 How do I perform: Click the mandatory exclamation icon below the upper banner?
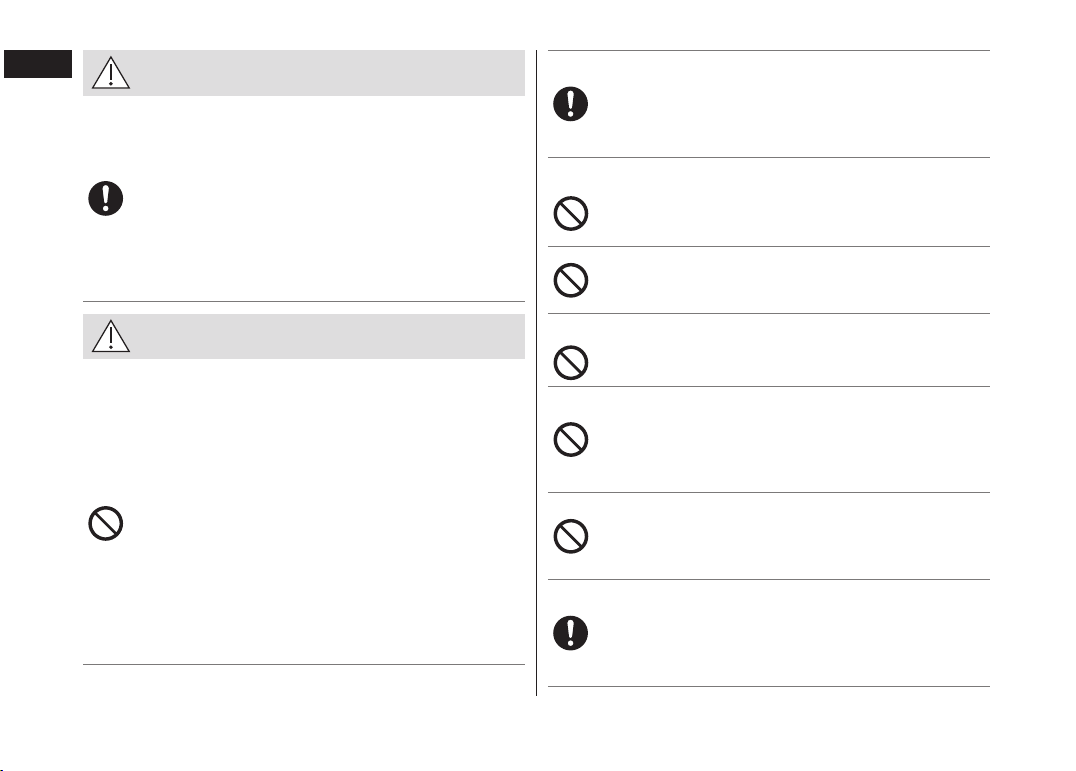click(106, 199)
